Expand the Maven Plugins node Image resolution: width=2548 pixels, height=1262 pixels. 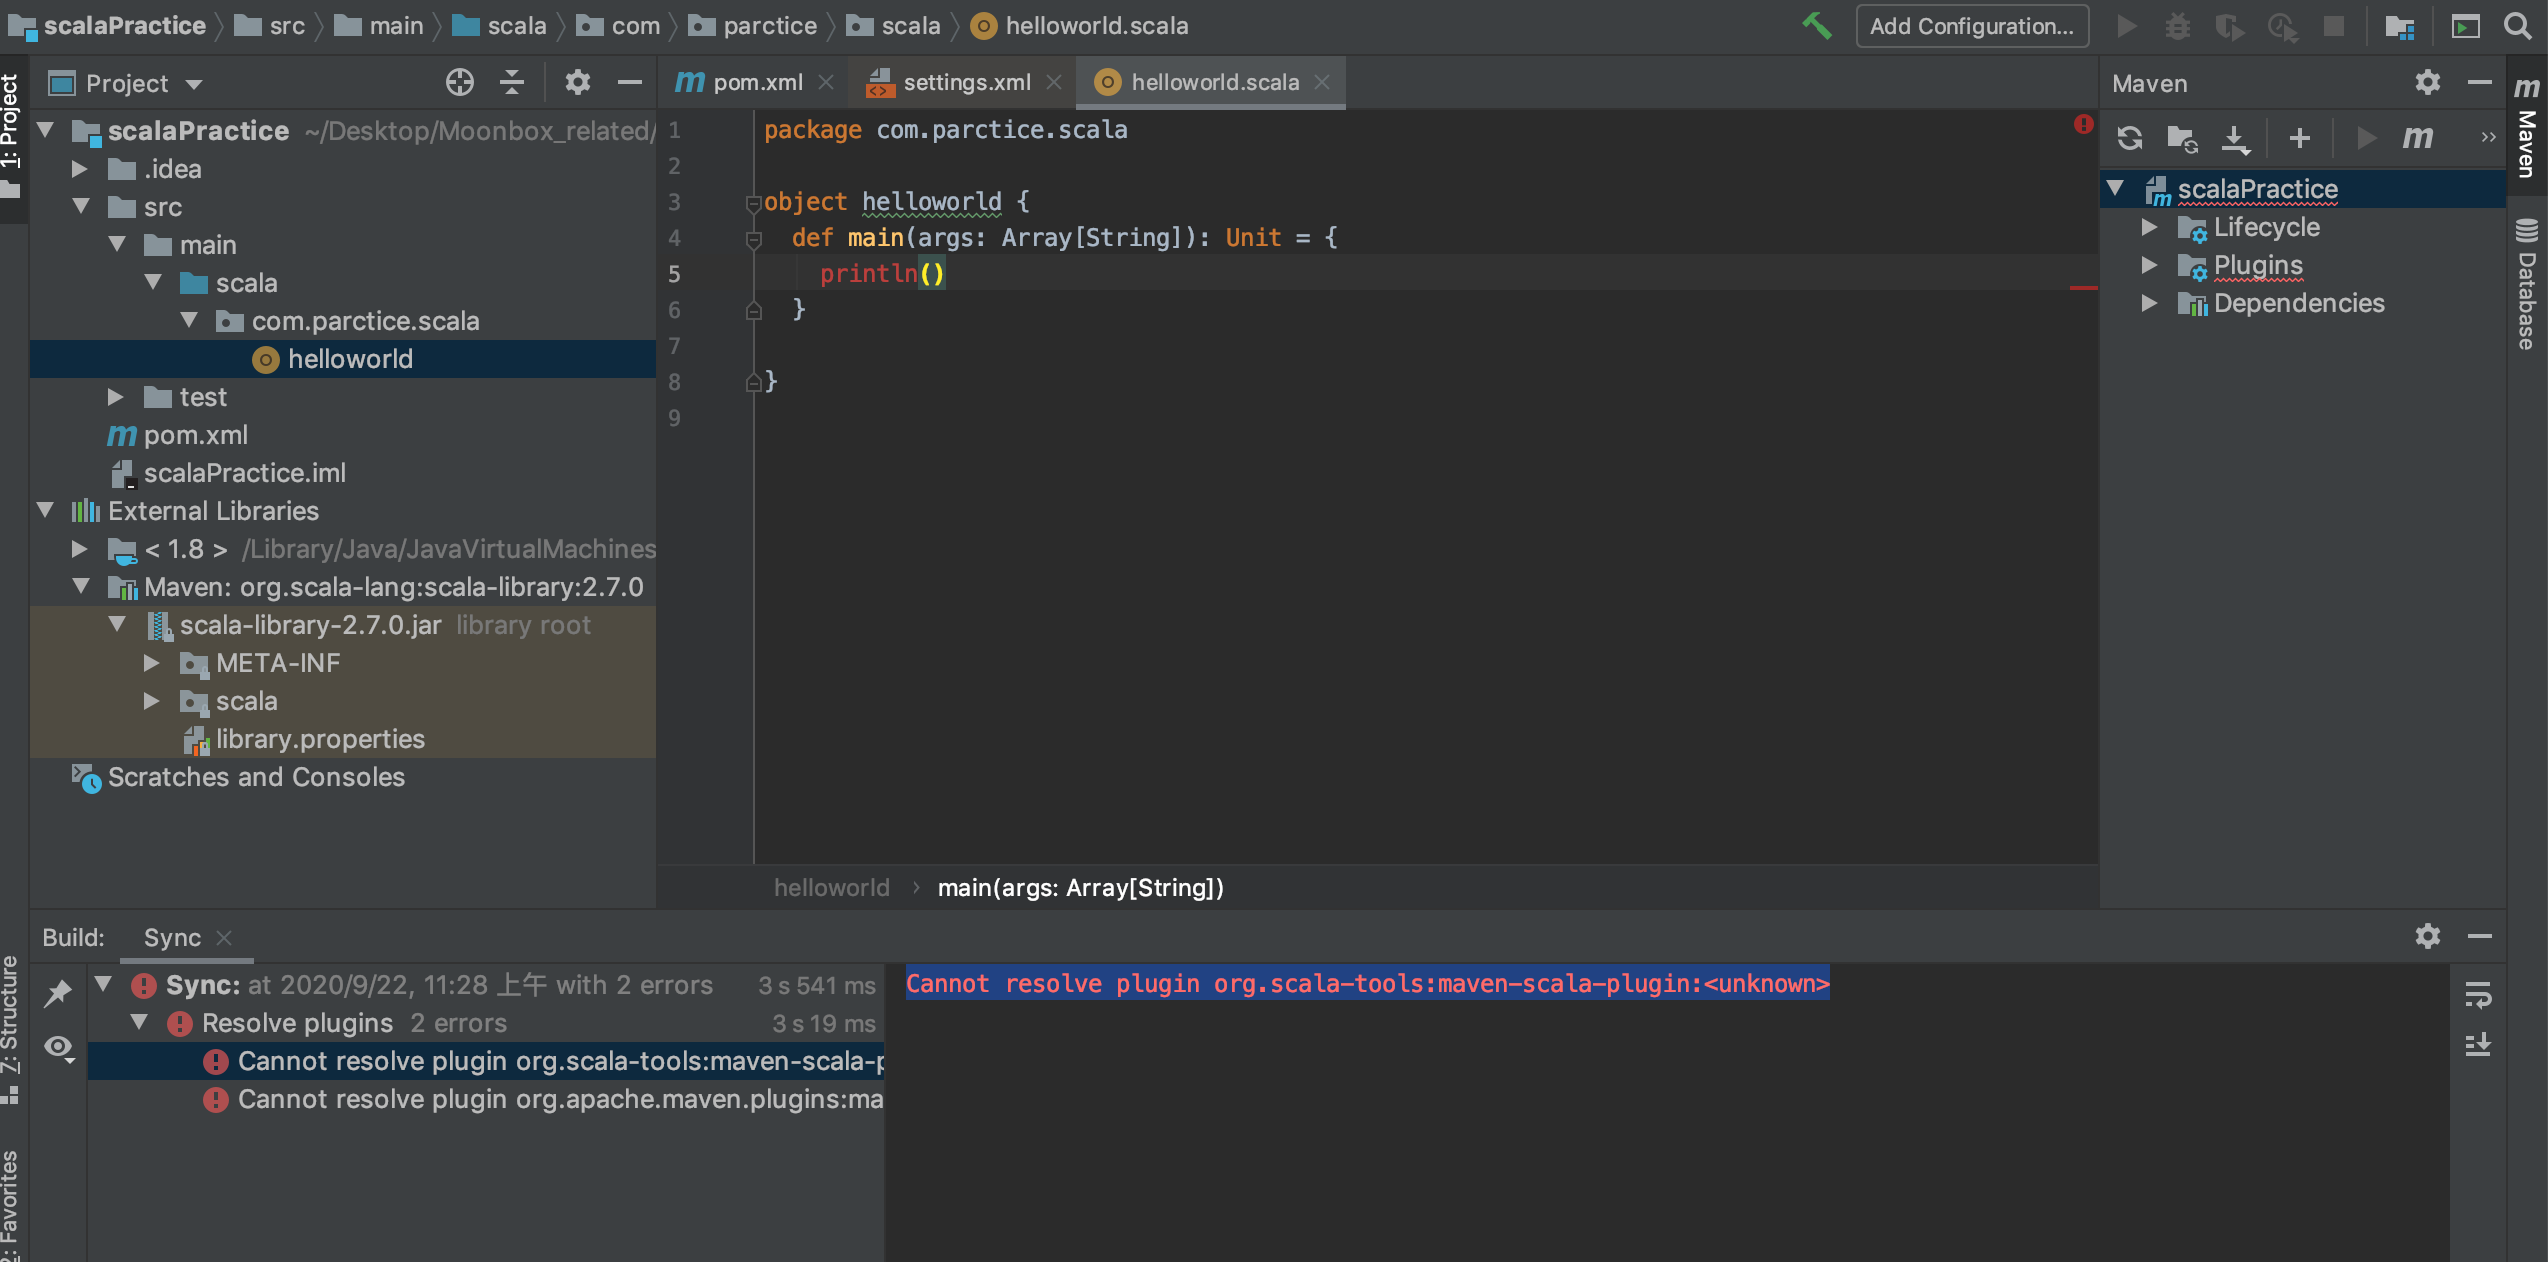[2149, 265]
